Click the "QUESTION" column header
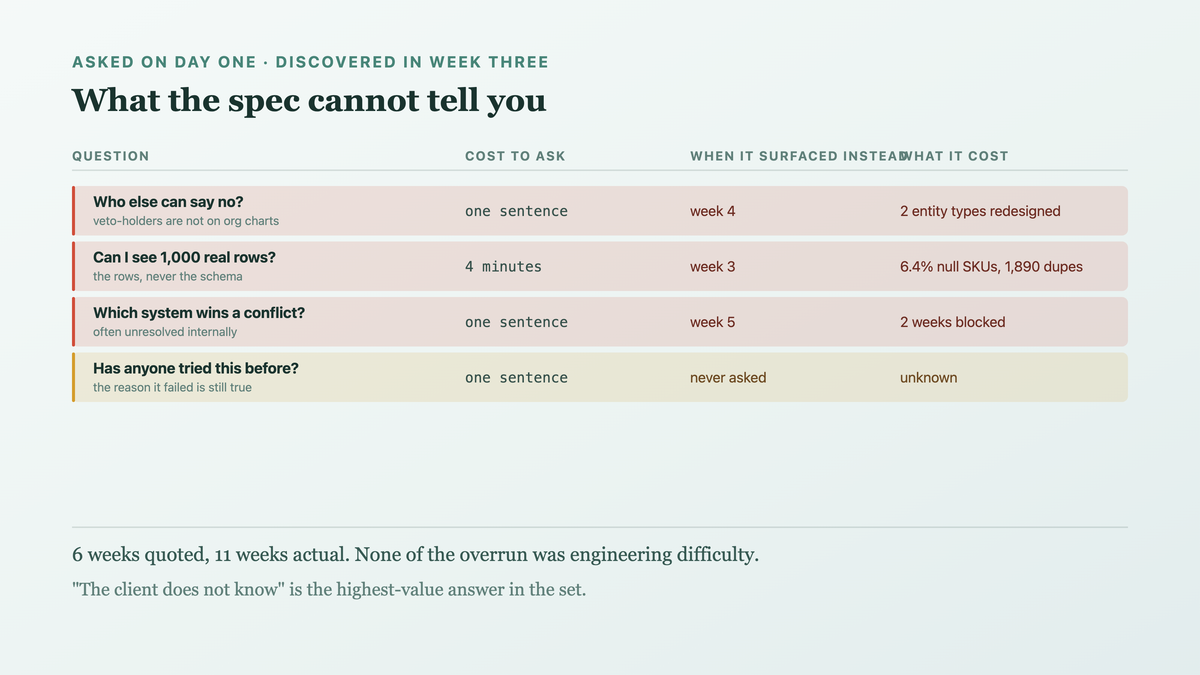The image size is (1200, 675). (111, 156)
